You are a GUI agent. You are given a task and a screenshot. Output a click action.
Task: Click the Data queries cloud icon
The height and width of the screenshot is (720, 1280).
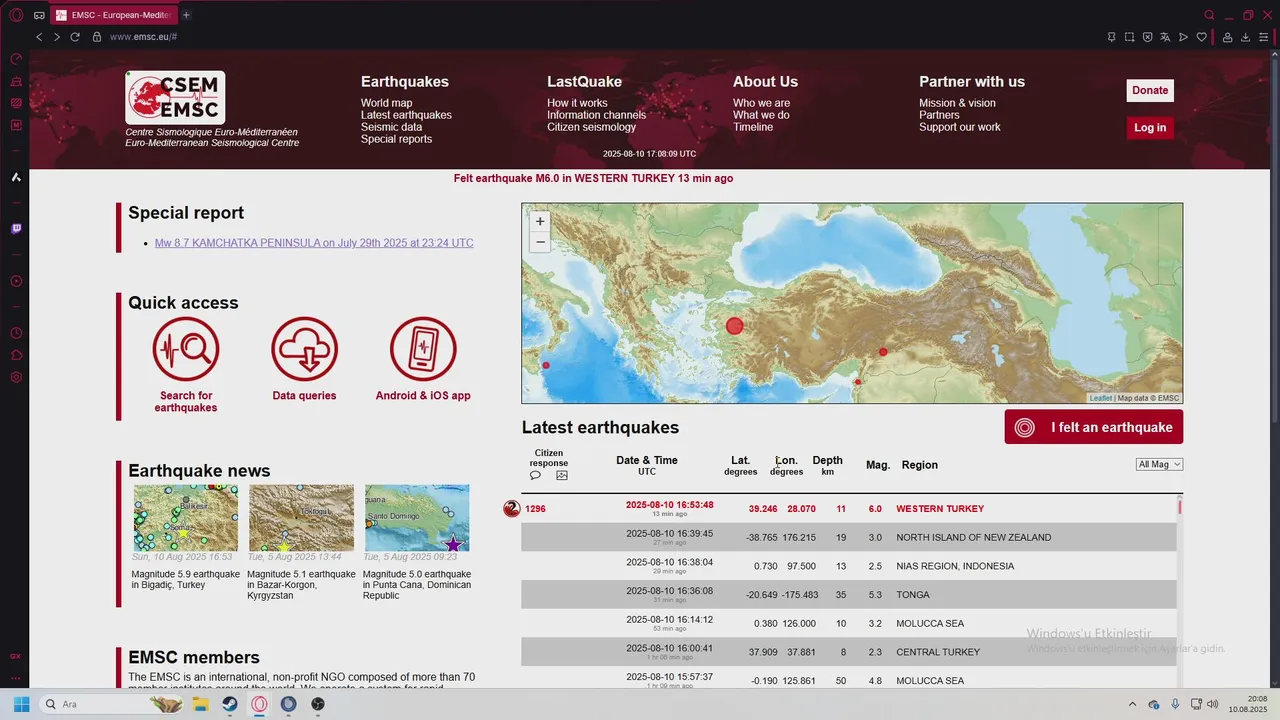[x=304, y=350]
